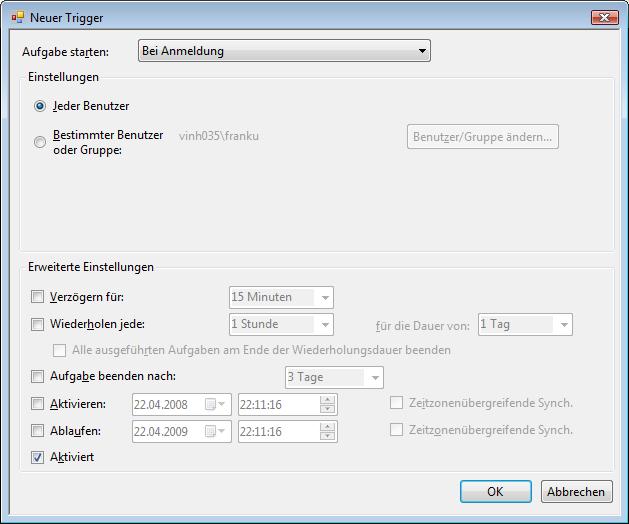The image size is (629, 524).
Task: Click the Einstellungen group label
Action: click(63, 77)
